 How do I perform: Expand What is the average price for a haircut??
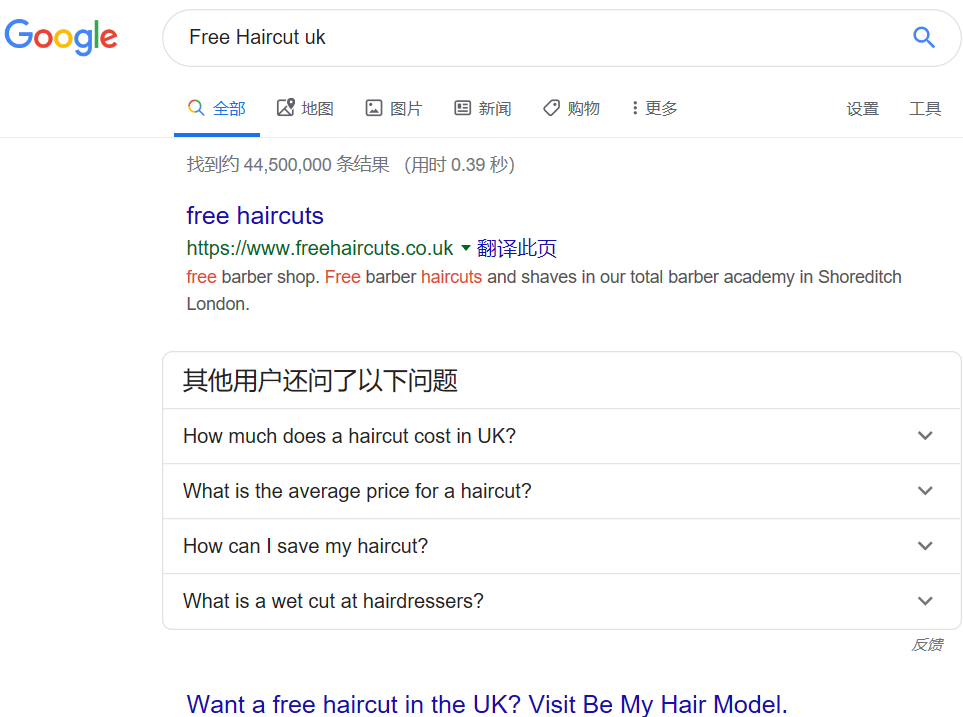[561, 491]
